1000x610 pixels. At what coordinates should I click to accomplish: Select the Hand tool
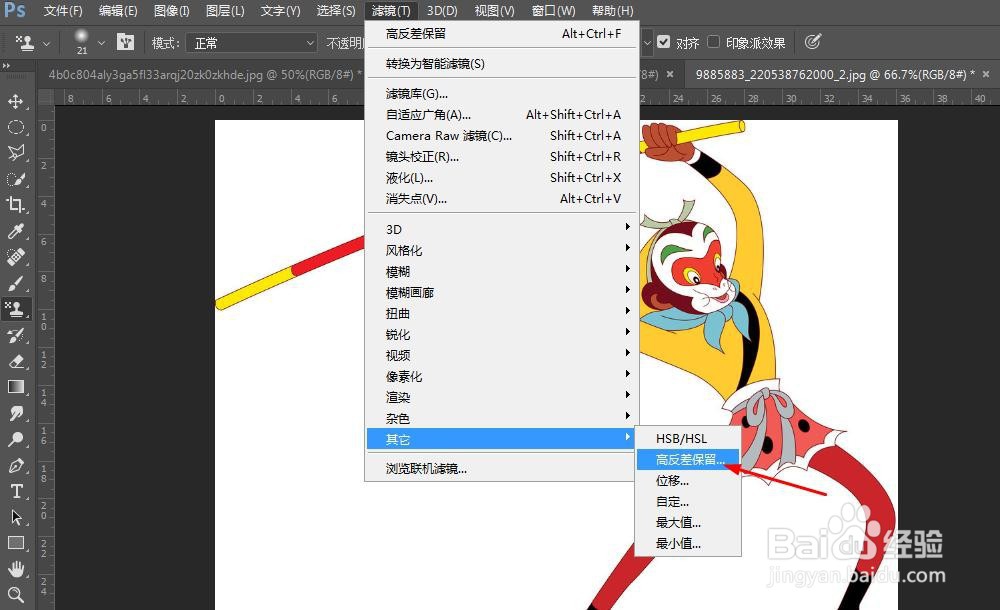pos(15,569)
